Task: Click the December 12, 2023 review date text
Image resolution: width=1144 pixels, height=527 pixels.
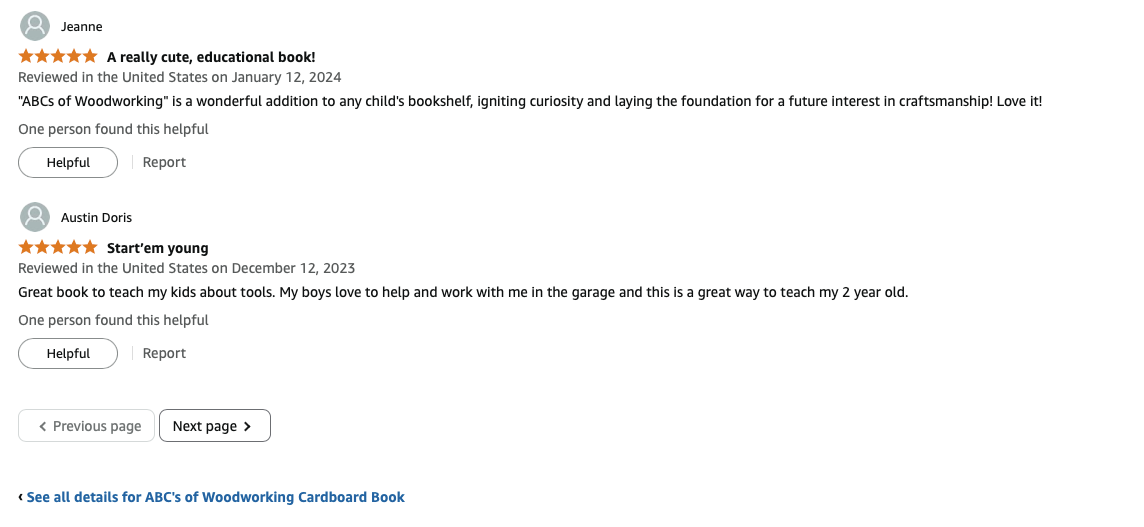Action: 293,268
